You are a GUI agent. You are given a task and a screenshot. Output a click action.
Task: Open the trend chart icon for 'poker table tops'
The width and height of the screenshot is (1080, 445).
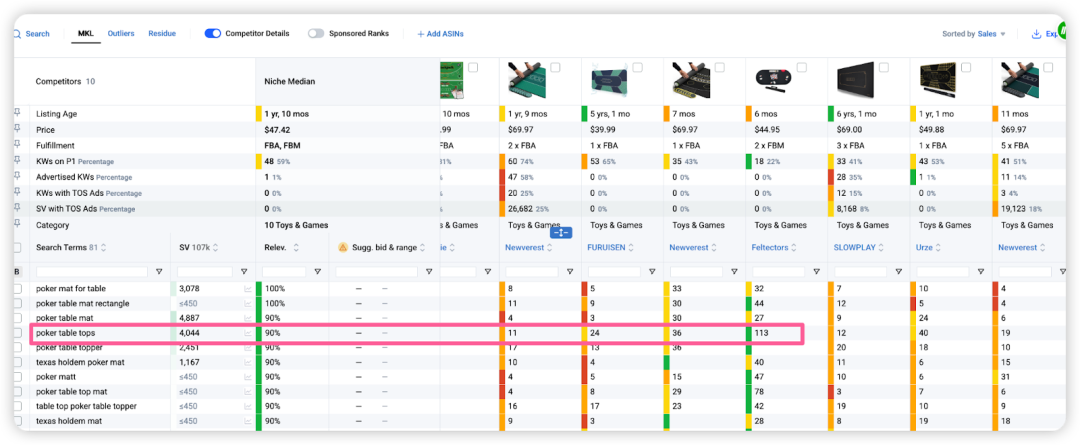[x=247, y=333]
